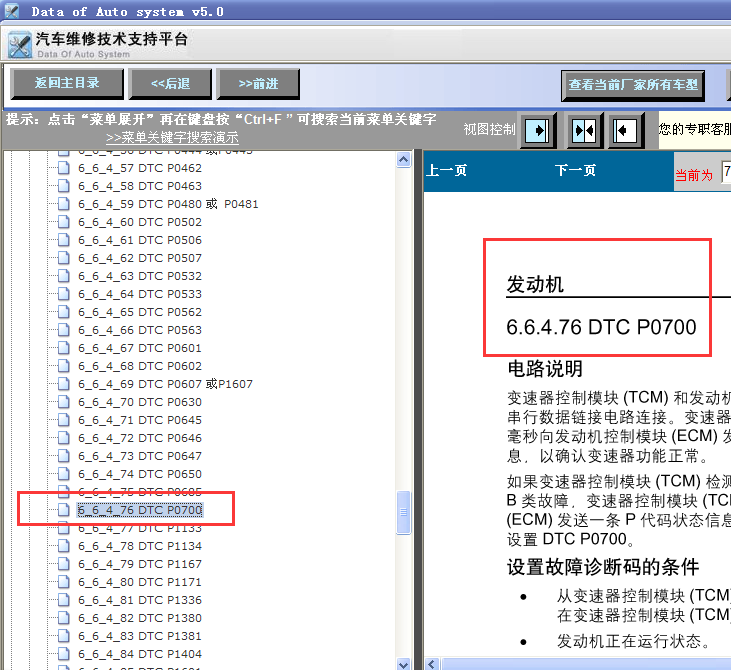Screen dimensions: 731x670
Task: Click page icon beside 6_6_4_73 DTC P0647
Action: point(64,456)
